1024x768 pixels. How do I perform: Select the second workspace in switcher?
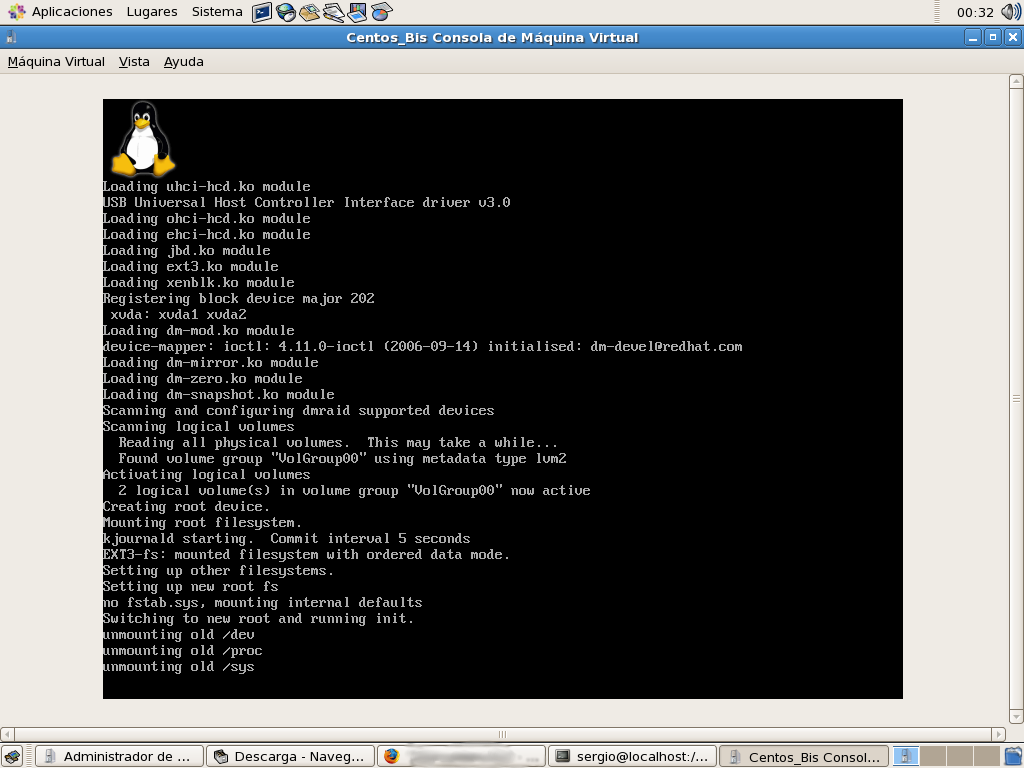[933, 756]
